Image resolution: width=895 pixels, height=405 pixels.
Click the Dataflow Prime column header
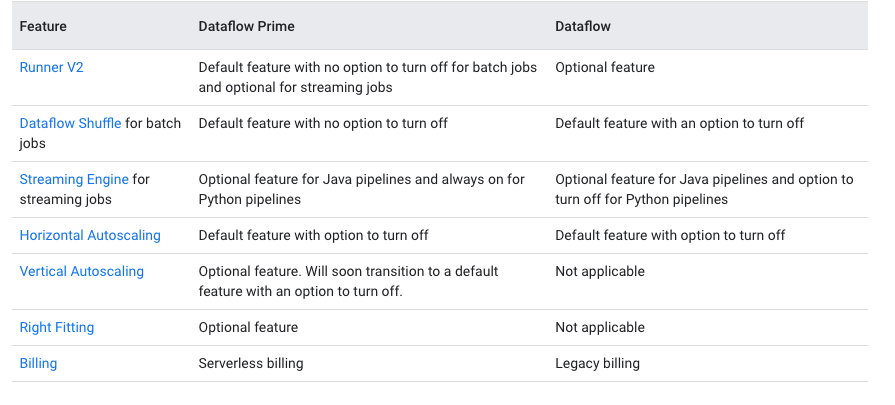pos(246,26)
